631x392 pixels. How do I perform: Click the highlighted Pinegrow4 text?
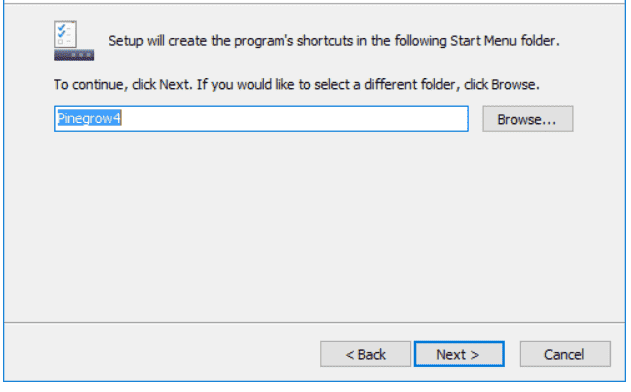89,118
